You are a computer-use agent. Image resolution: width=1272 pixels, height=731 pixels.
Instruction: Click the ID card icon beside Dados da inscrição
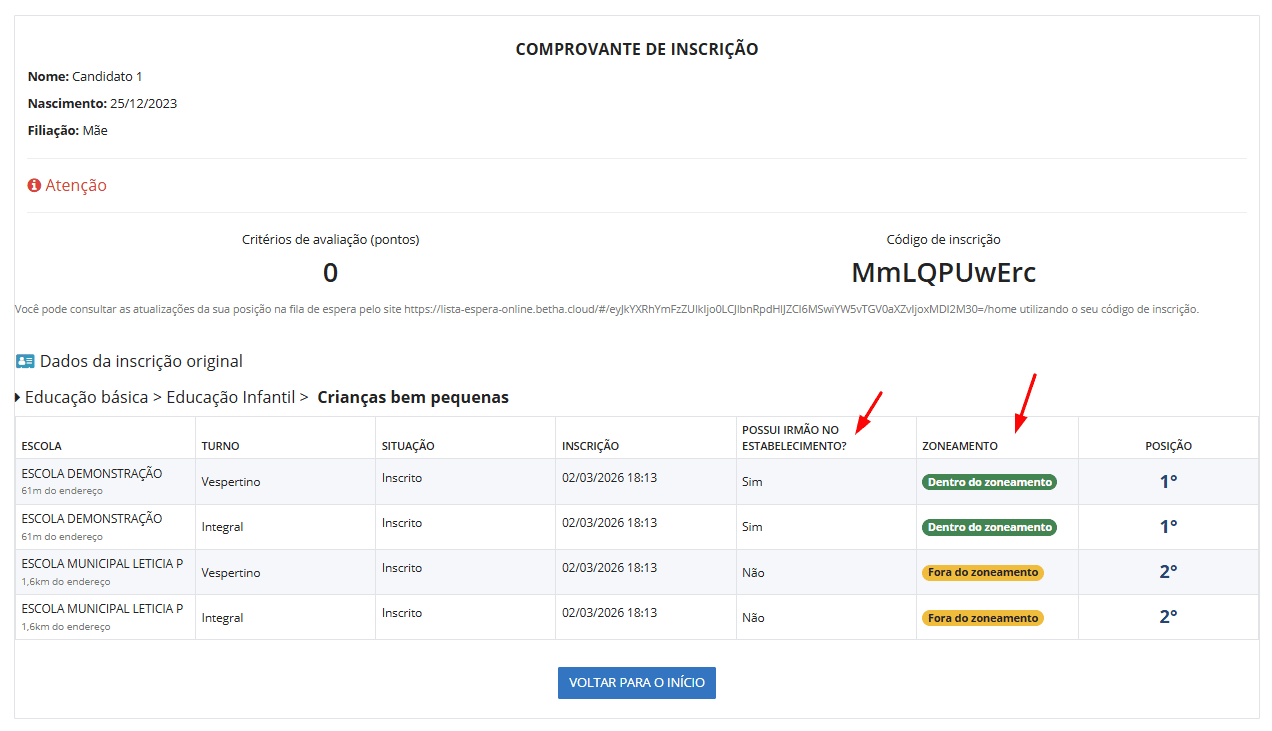coord(25,361)
